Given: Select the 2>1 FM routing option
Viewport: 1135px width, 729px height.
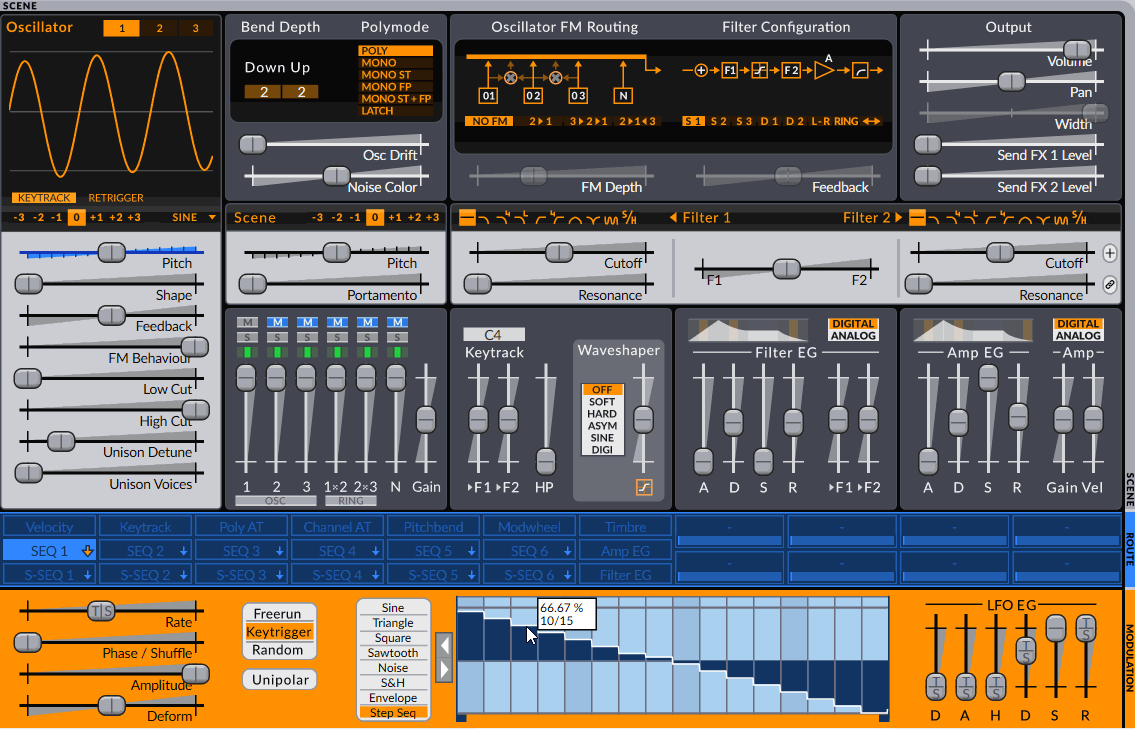Looking at the screenshot, I should (541, 122).
